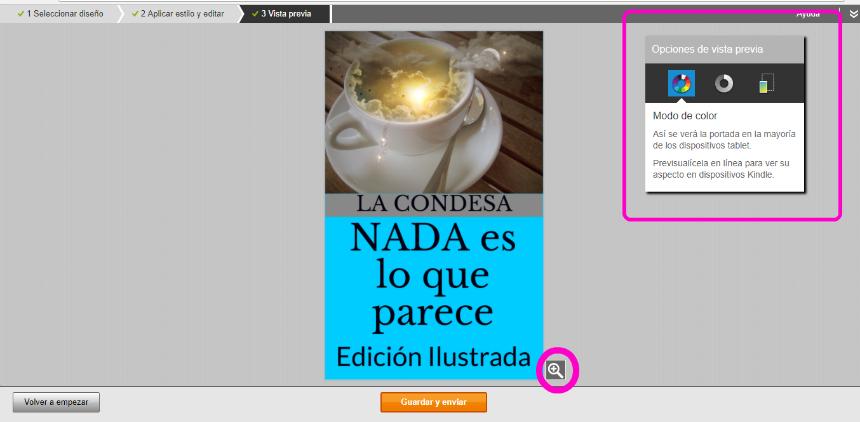The width and height of the screenshot is (860, 422).
Task: Click the zoom magnifier icon below cover
Action: click(556, 370)
